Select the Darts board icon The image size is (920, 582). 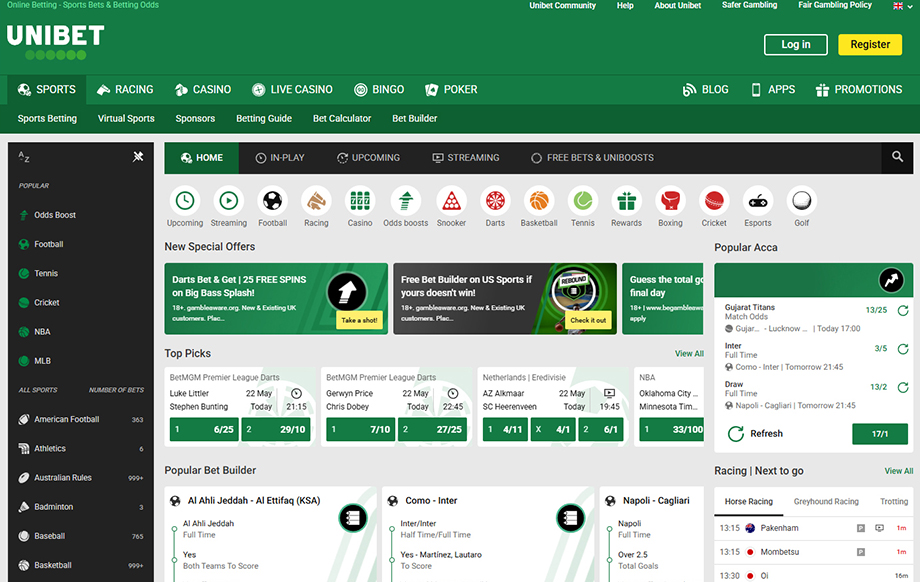[495, 201]
